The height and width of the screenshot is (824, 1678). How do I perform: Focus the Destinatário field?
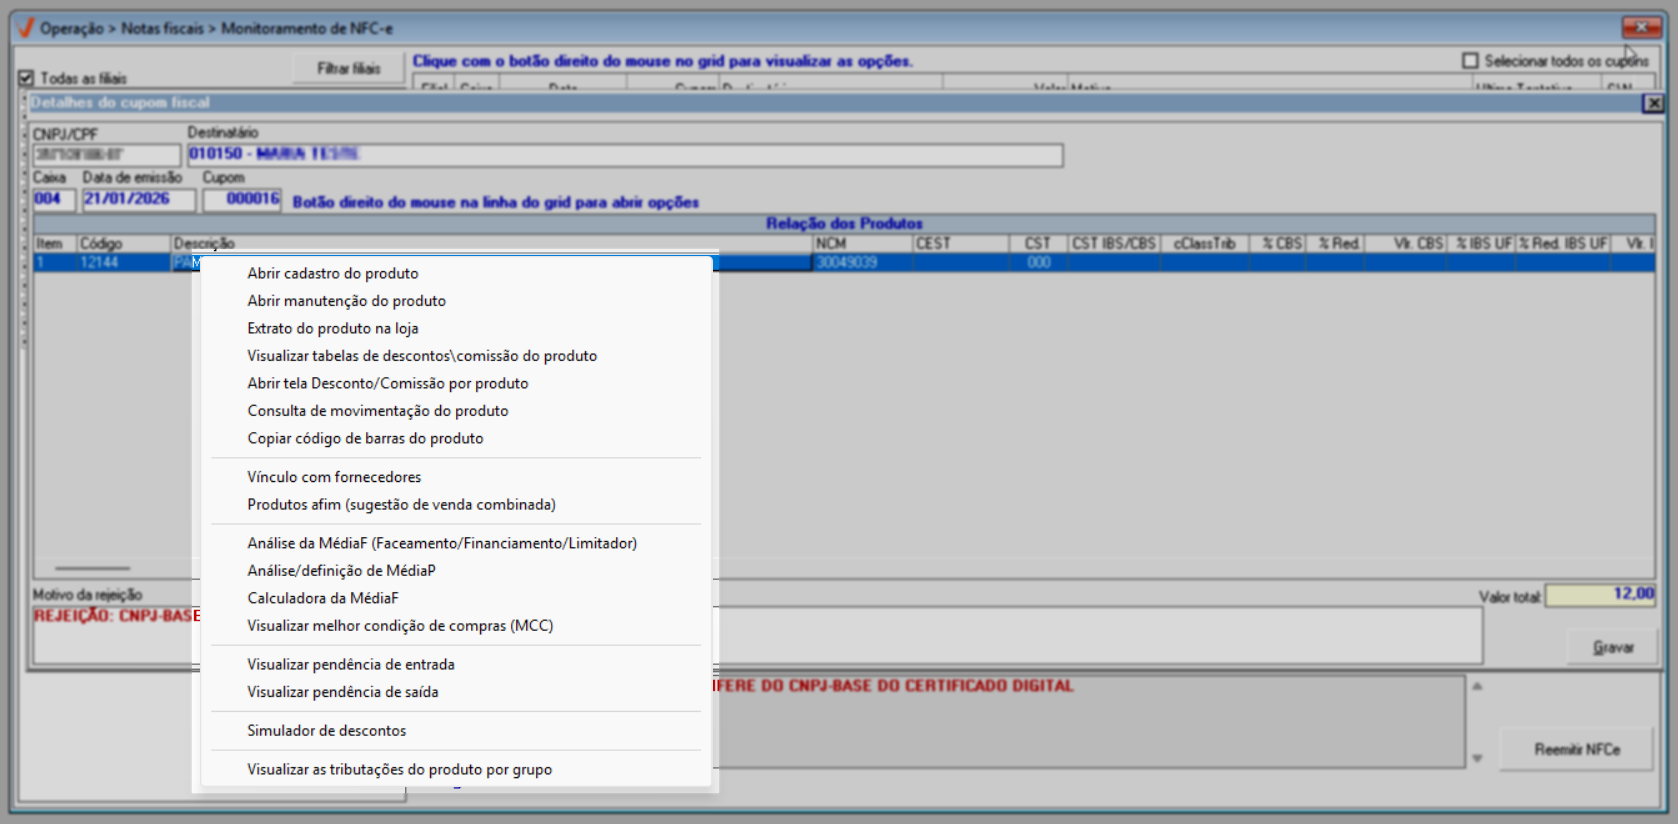click(x=625, y=155)
